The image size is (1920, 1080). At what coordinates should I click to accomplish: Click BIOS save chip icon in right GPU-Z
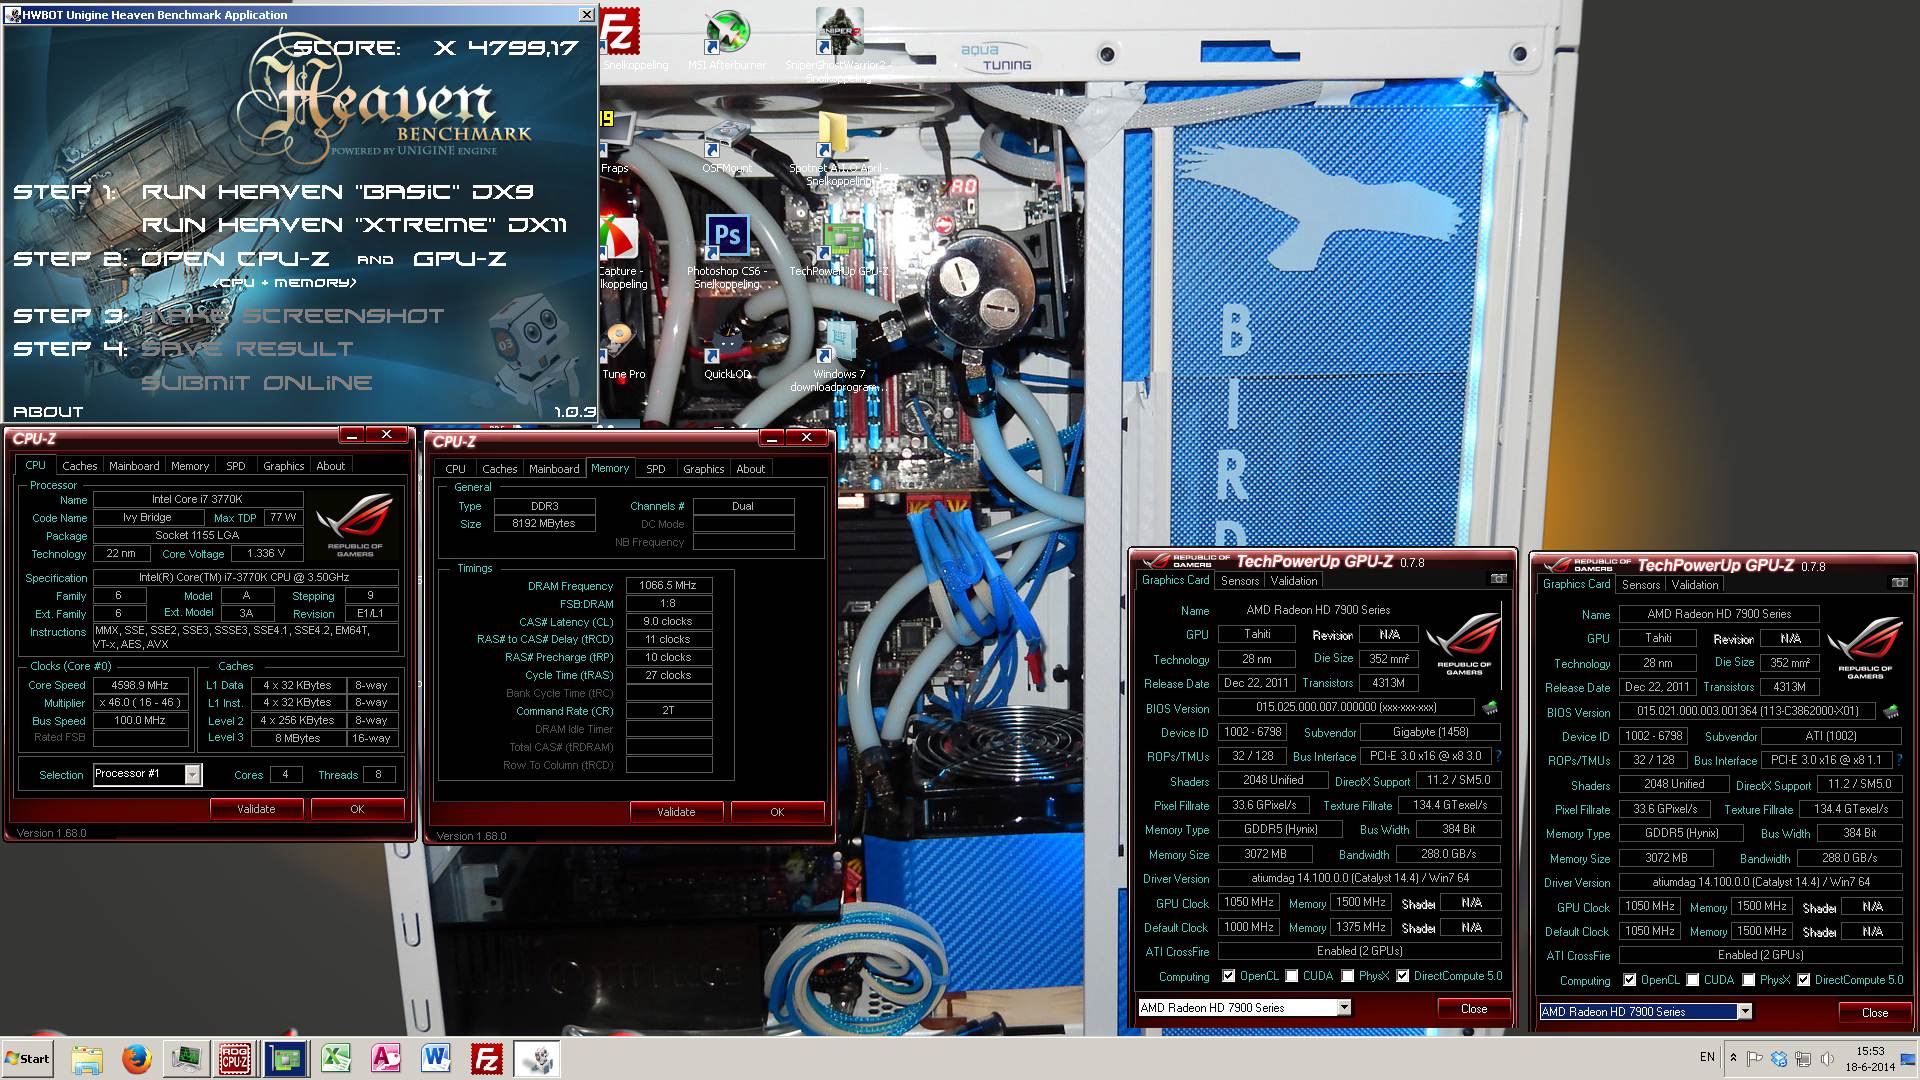(x=1890, y=712)
